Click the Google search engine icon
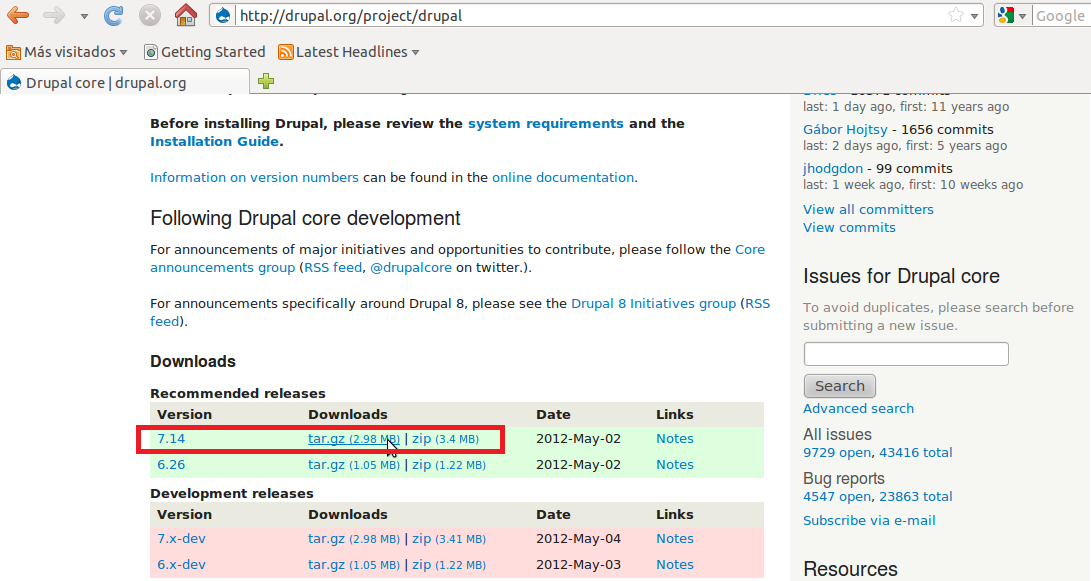 click(x=1007, y=15)
